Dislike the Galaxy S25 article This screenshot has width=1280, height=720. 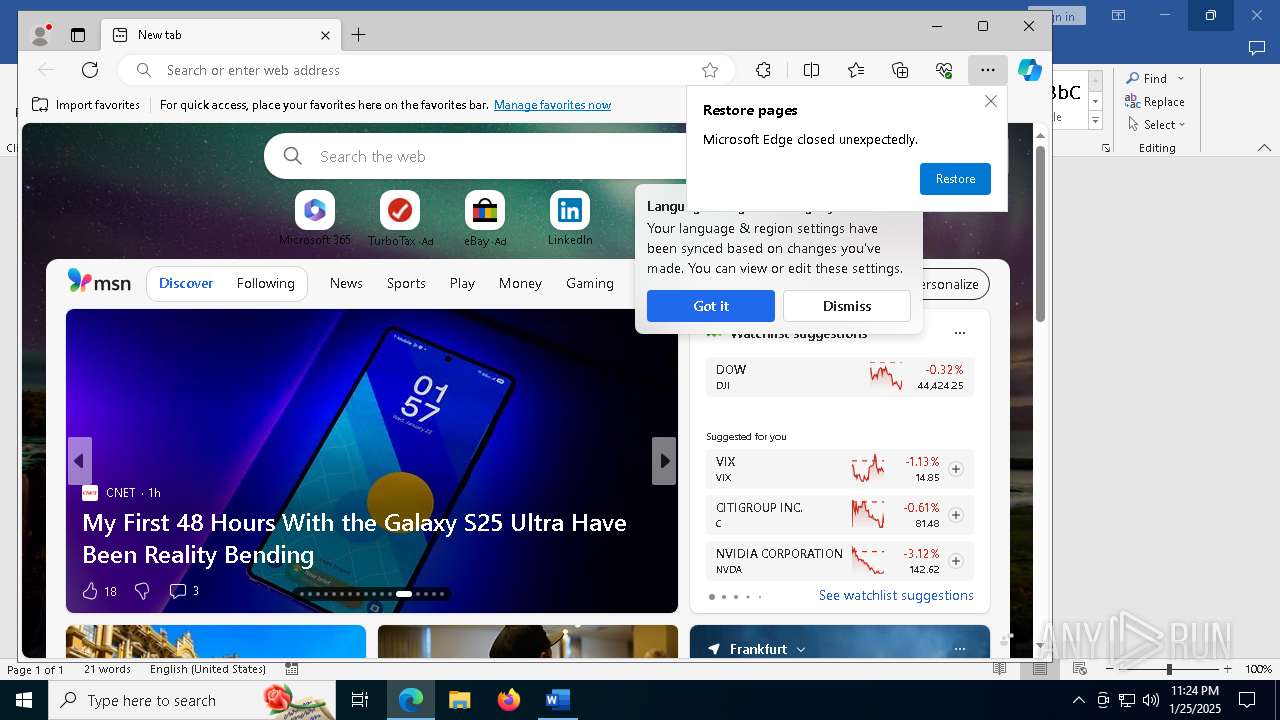(x=142, y=591)
